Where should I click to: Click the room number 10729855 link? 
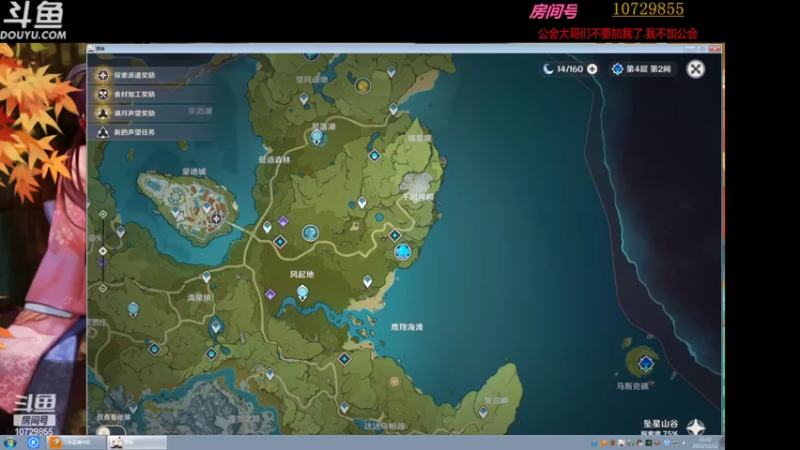pos(648,9)
